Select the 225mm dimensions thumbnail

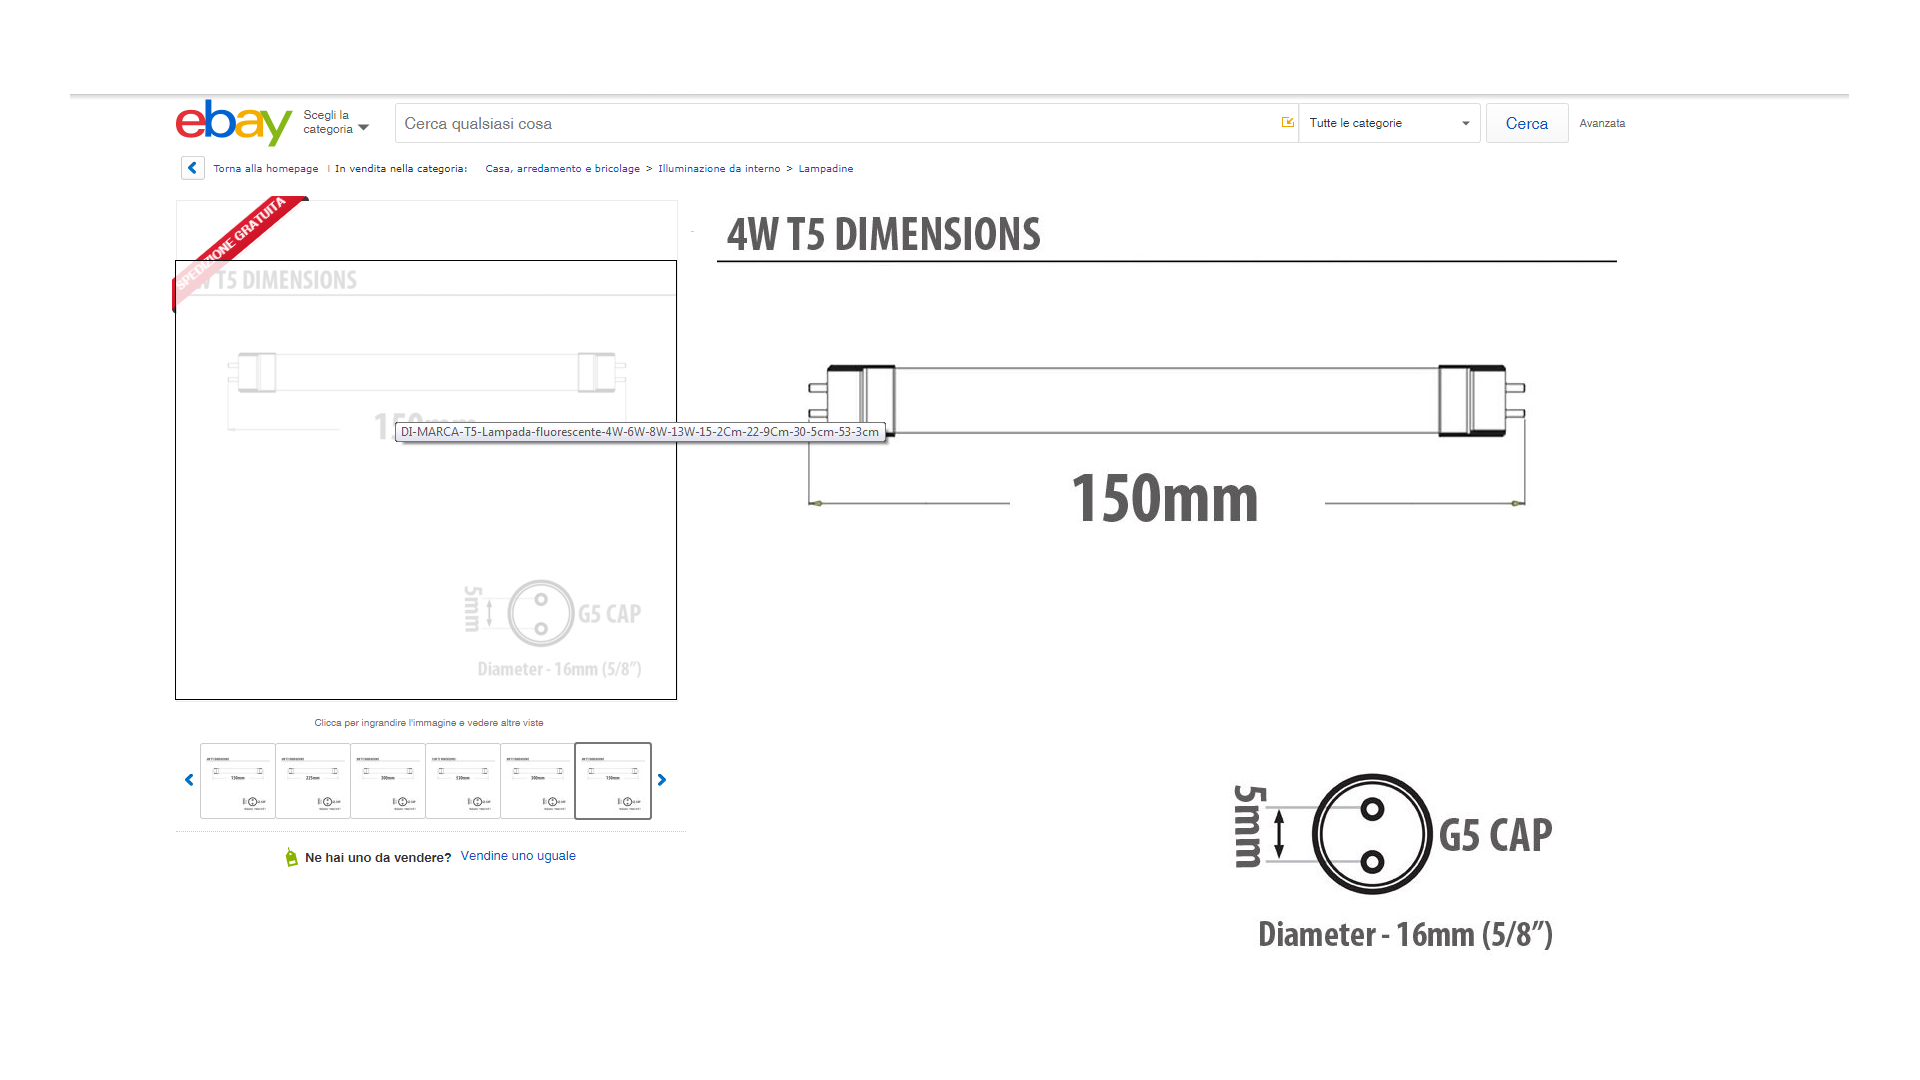(x=313, y=781)
